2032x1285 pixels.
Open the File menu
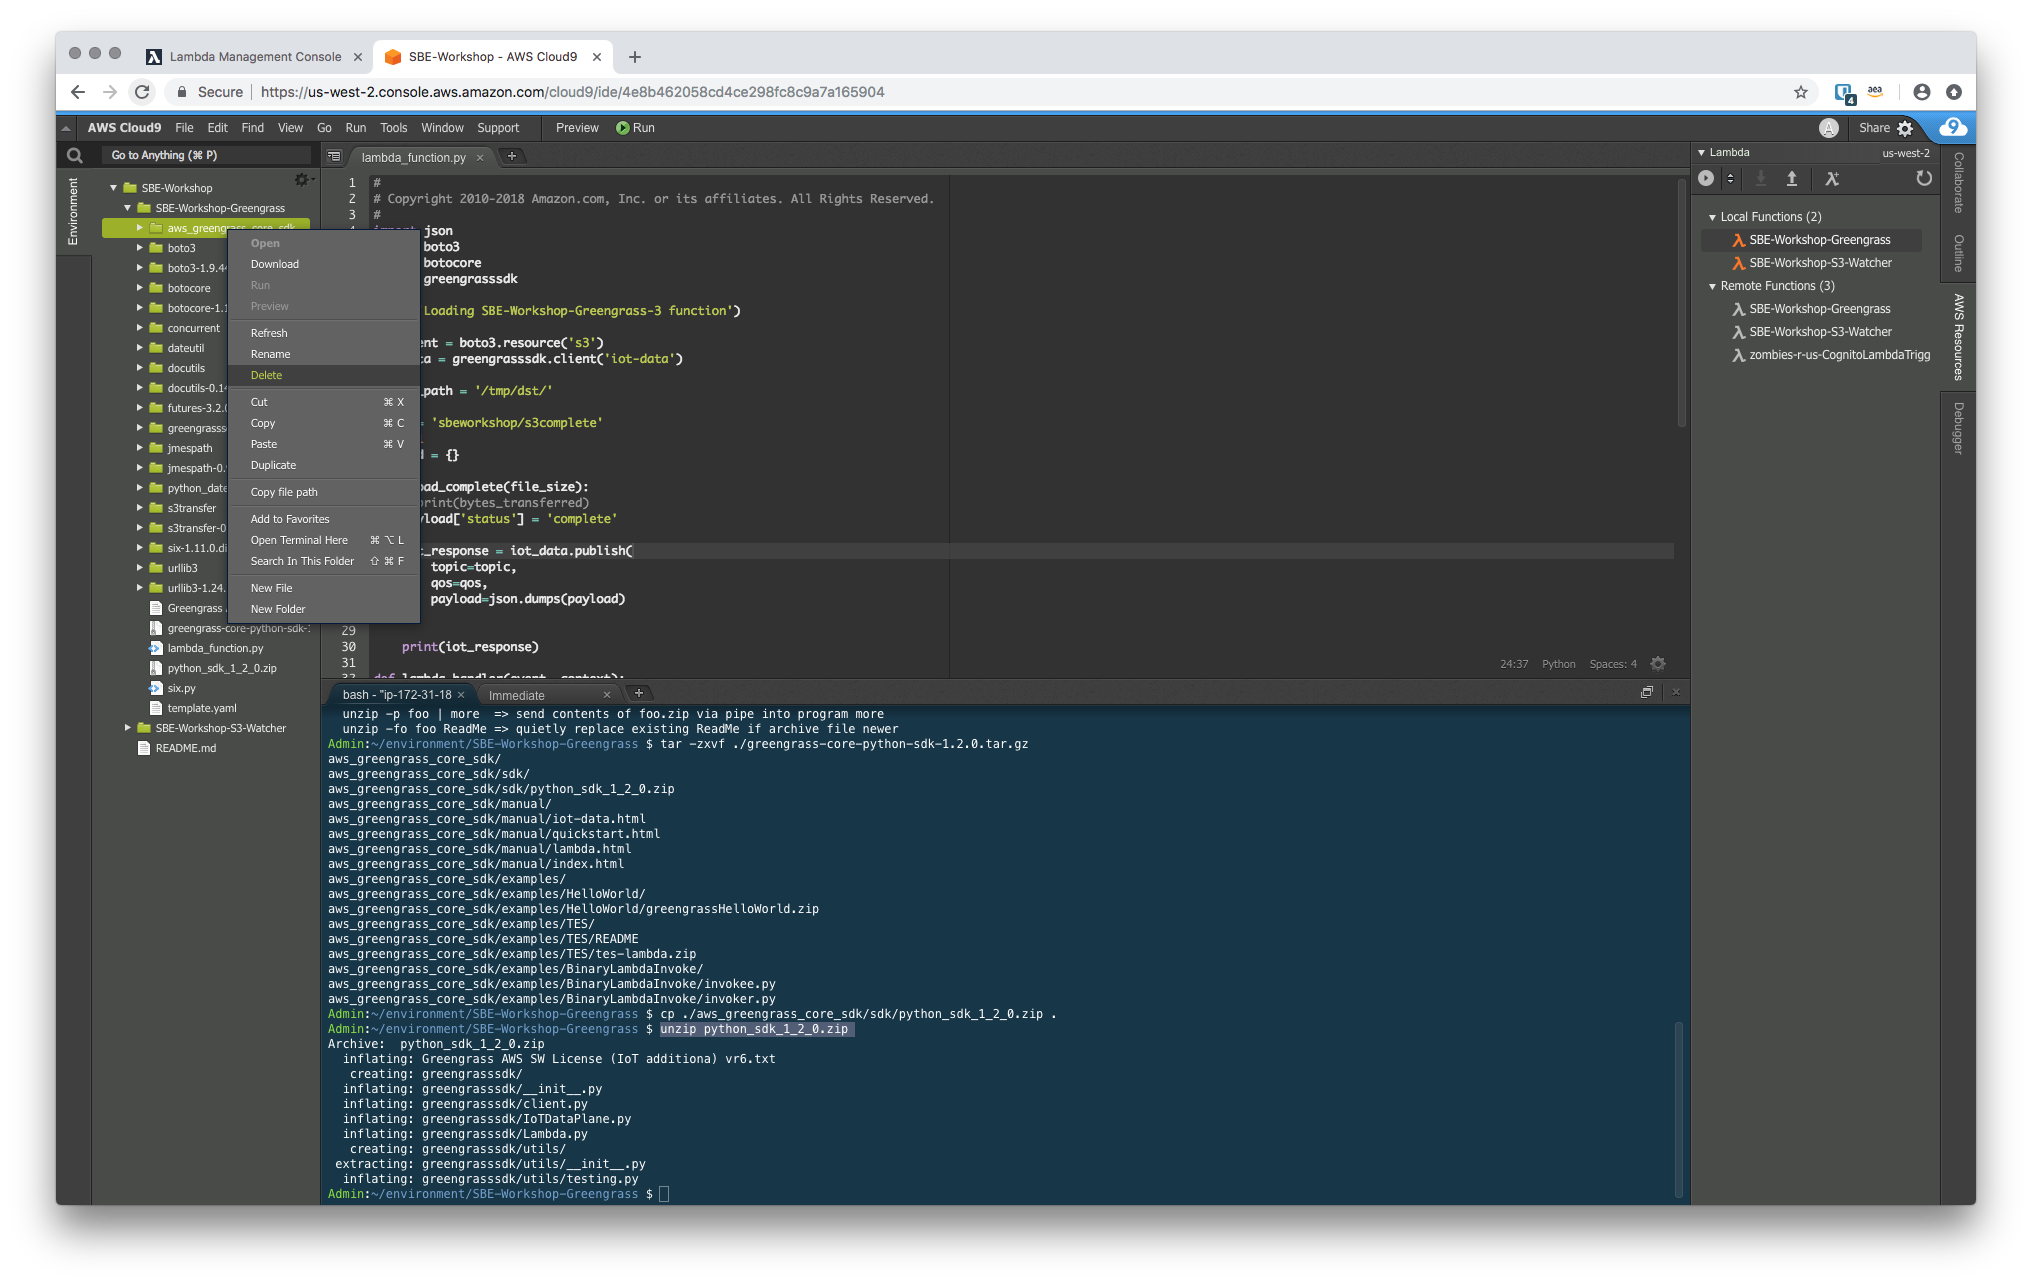(x=184, y=128)
